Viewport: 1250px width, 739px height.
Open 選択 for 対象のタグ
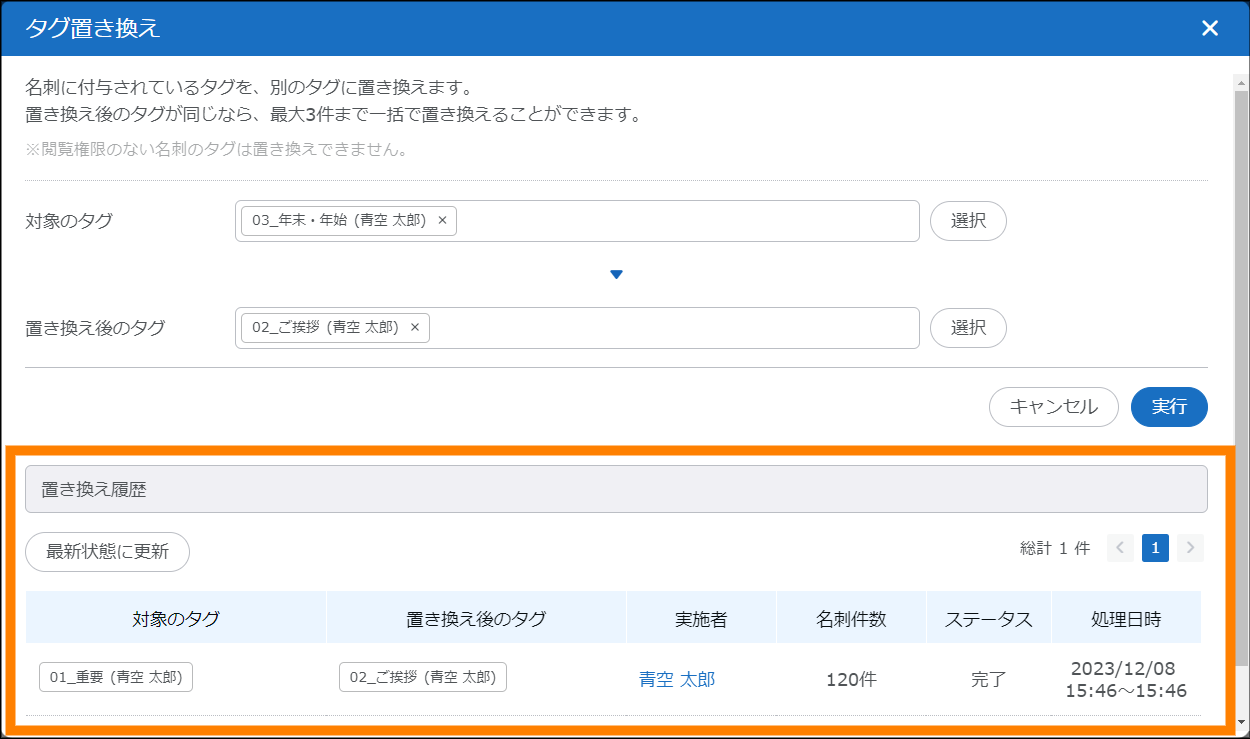[967, 221]
